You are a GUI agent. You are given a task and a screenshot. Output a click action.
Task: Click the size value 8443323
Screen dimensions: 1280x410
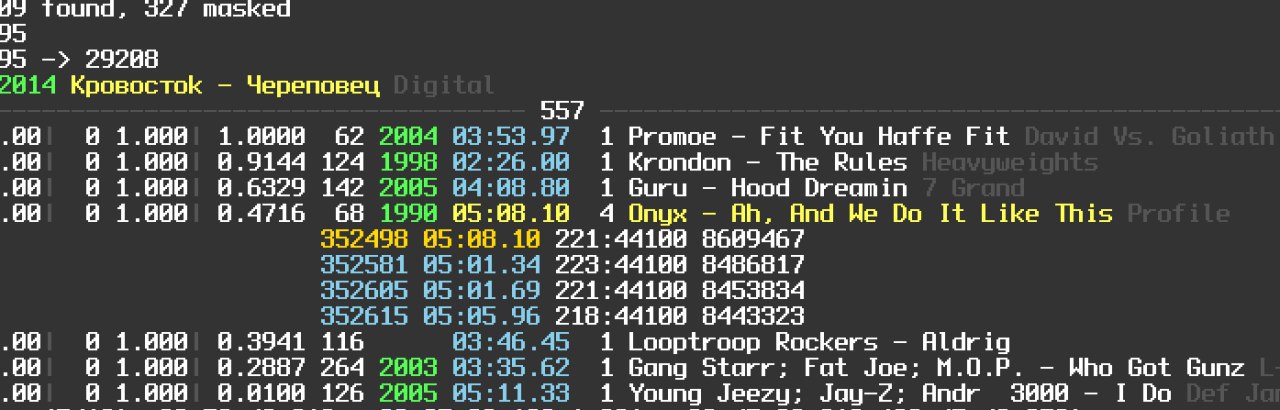(753, 316)
